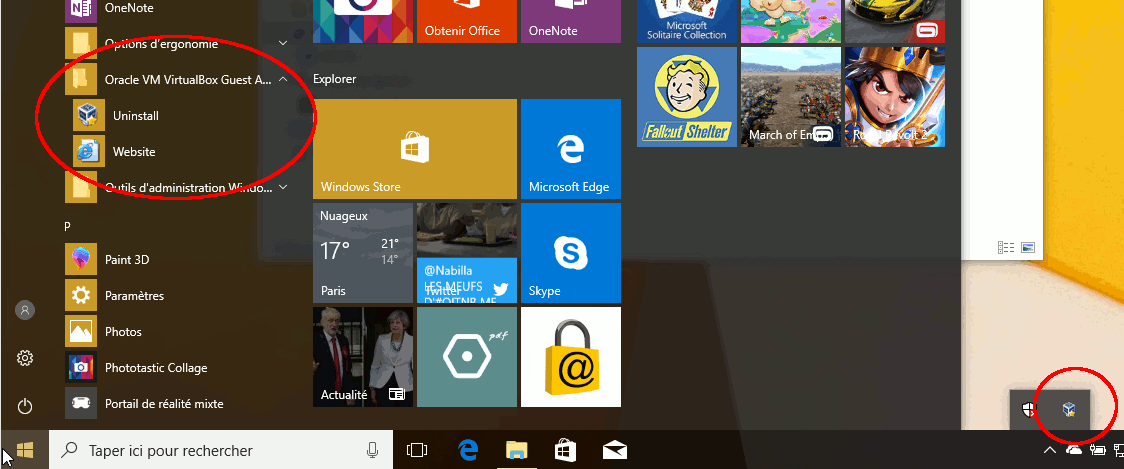Image resolution: width=1124 pixels, height=469 pixels.
Task: Expand the Options d'ergonomie folder chevron
Action: [x=283, y=44]
